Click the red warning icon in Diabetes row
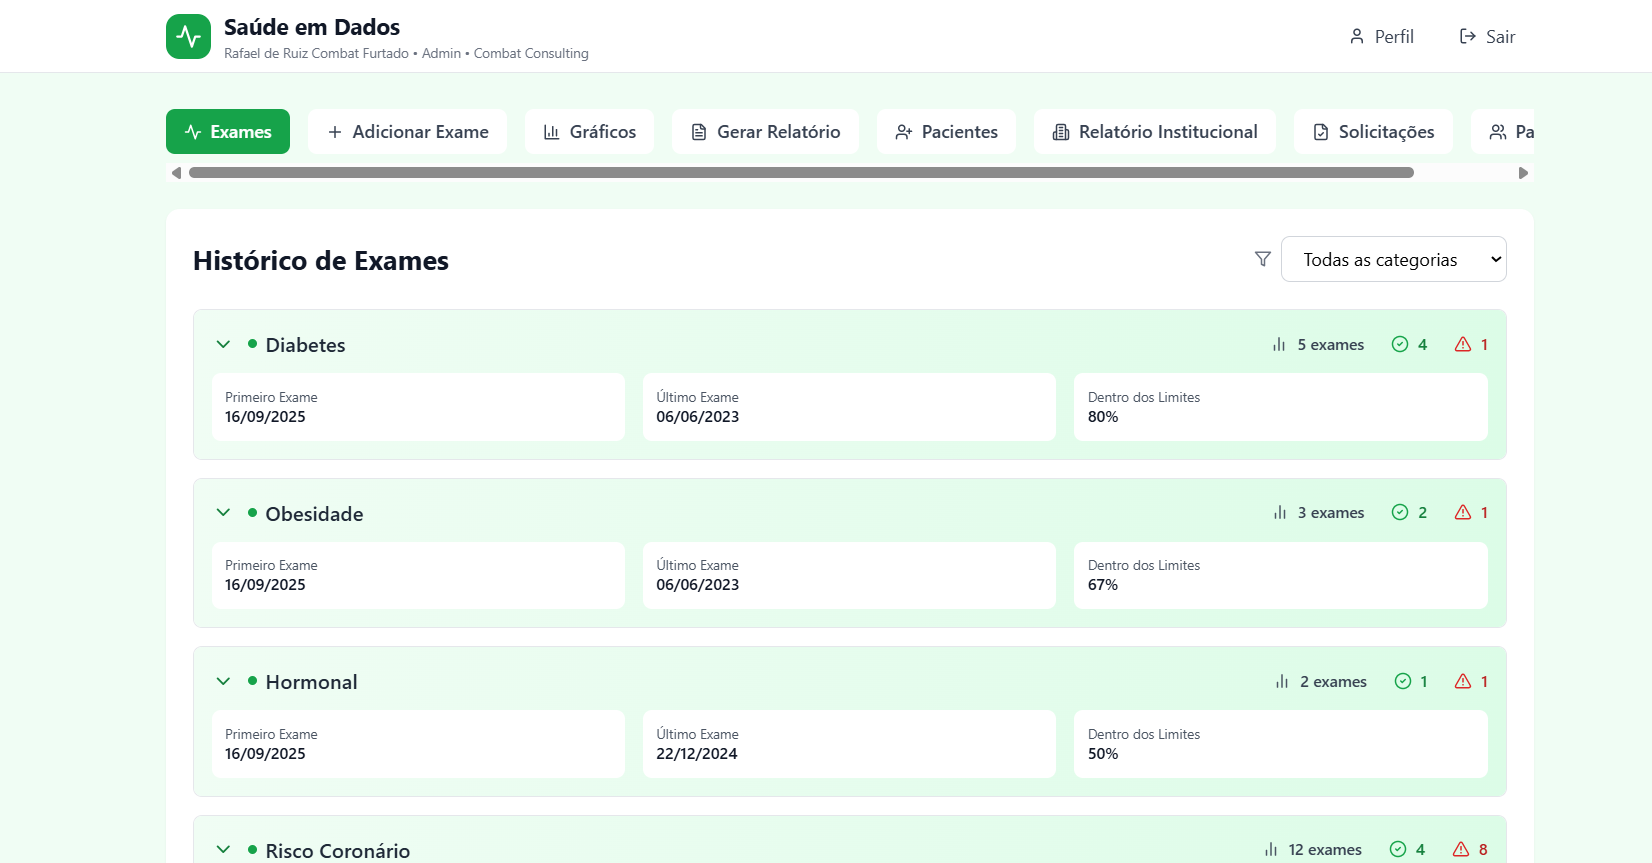 point(1463,344)
